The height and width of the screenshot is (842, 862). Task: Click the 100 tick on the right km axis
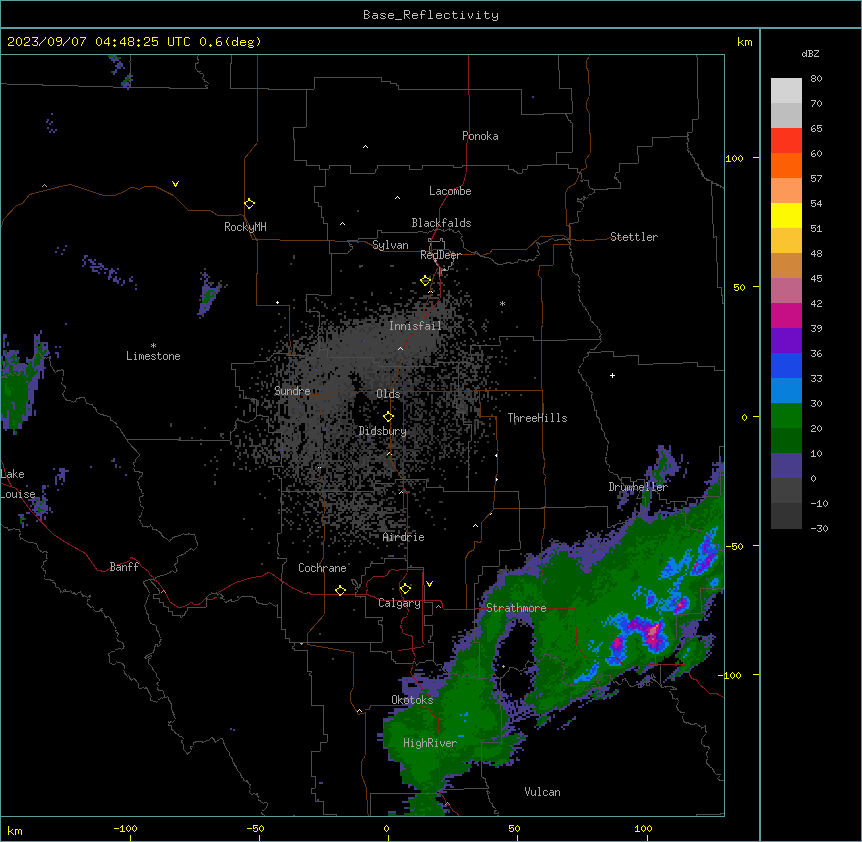(x=734, y=158)
